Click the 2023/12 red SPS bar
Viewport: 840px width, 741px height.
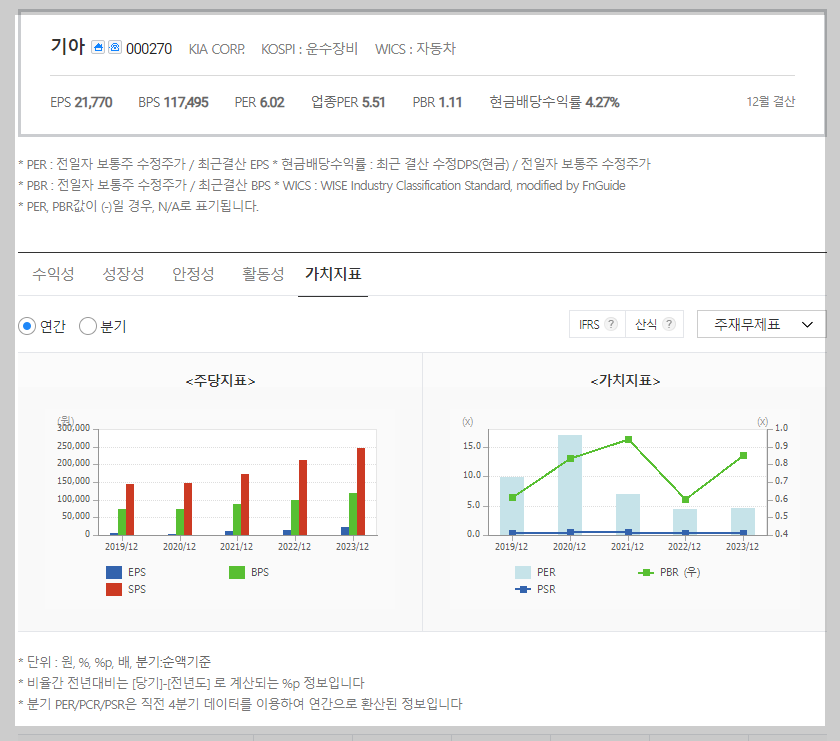[x=361, y=491]
